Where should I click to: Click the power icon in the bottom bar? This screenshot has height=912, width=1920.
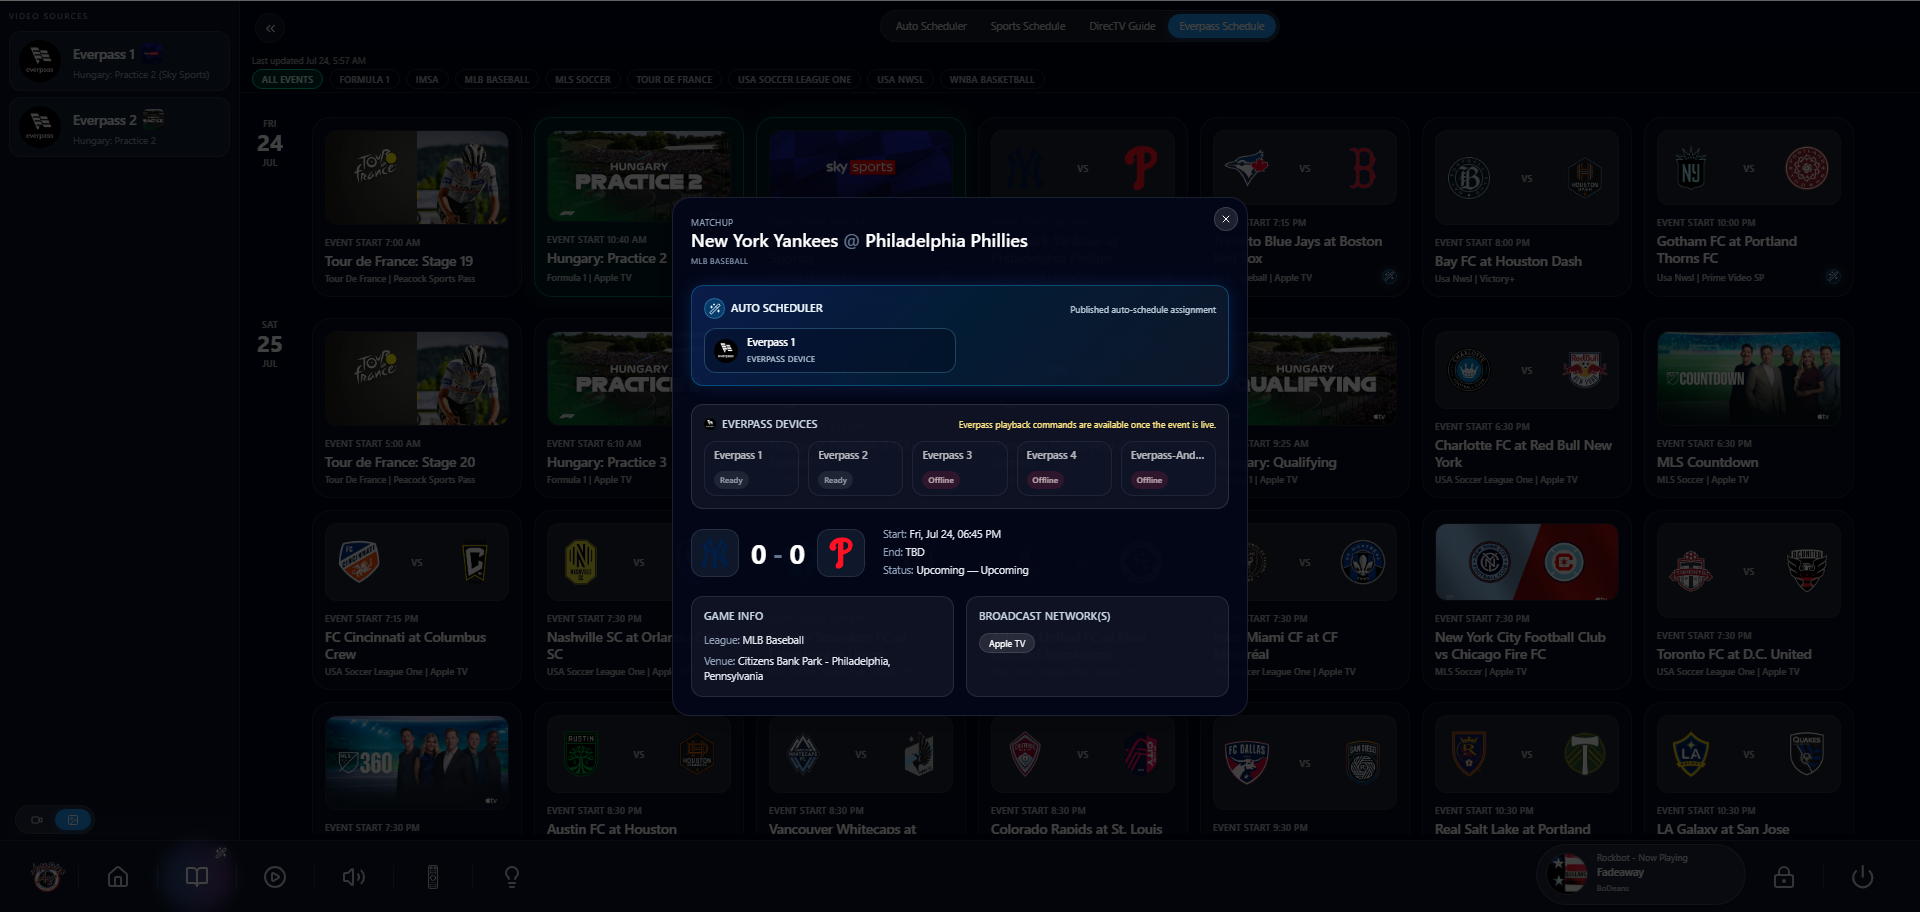coord(1862,877)
